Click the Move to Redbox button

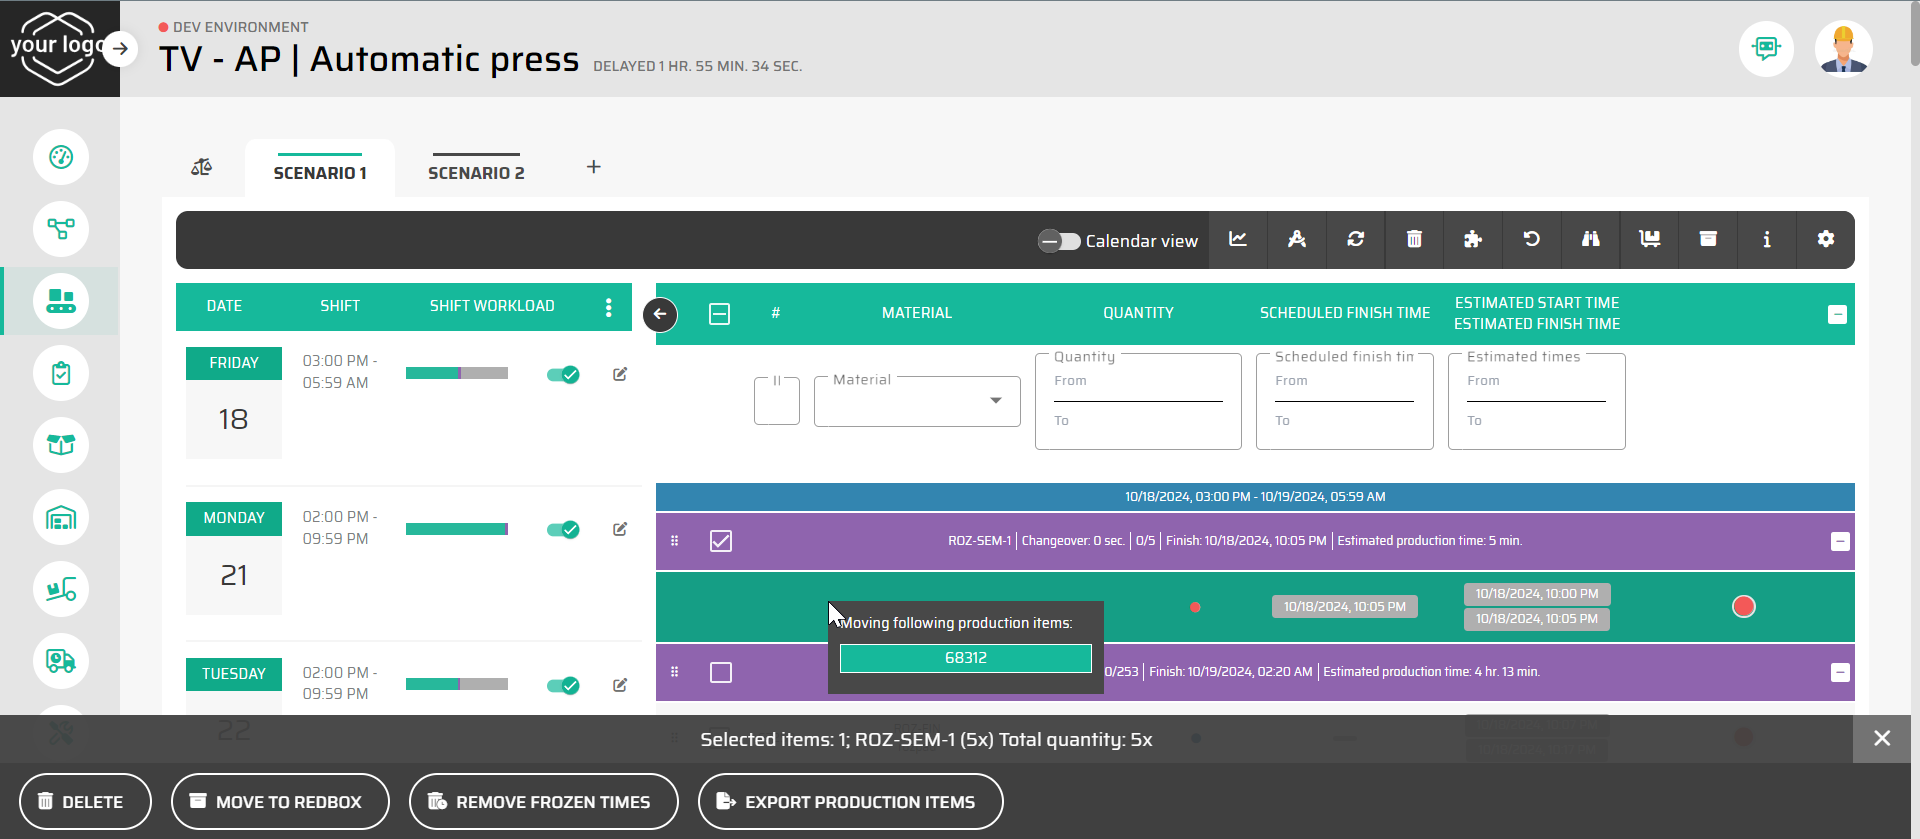pos(280,802)
